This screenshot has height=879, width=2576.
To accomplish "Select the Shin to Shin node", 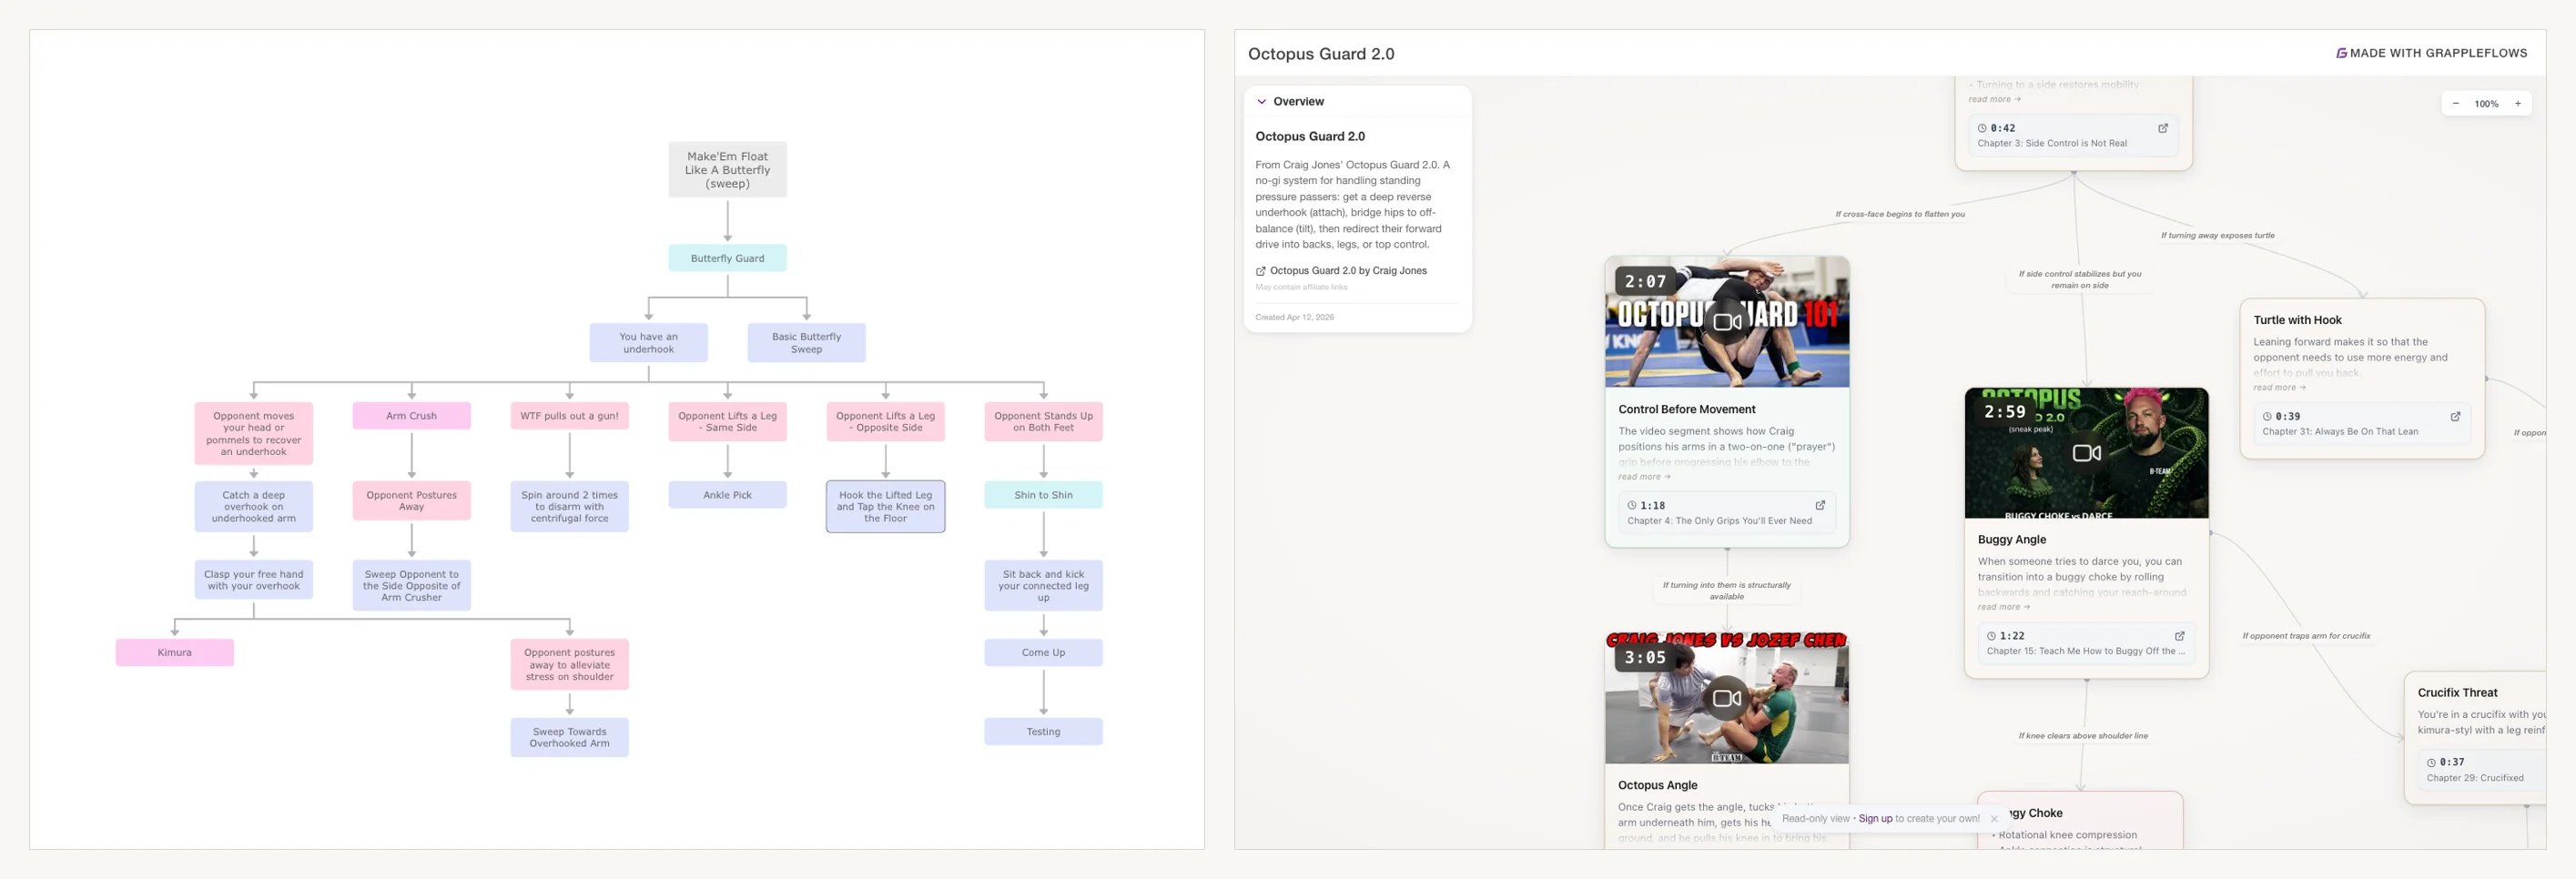I will pos(1043,495).
